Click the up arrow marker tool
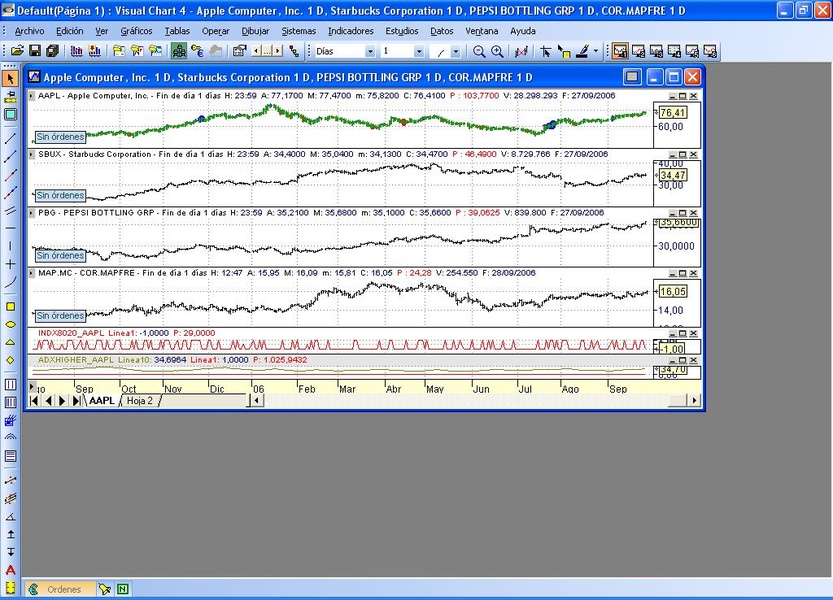Viewport: 833px width, 600px height. click(10, 535)
